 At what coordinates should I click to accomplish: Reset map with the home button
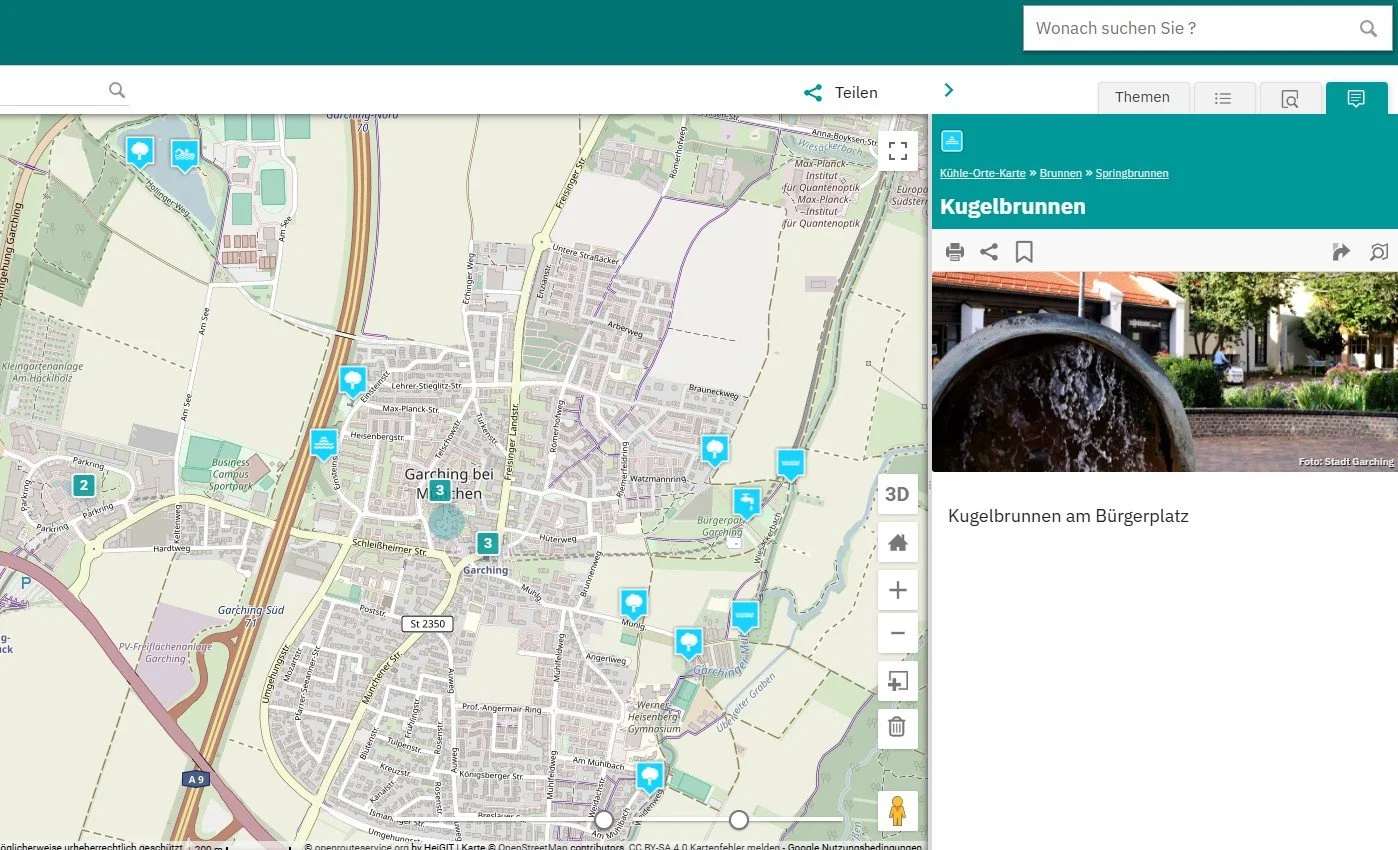(898, 543)
